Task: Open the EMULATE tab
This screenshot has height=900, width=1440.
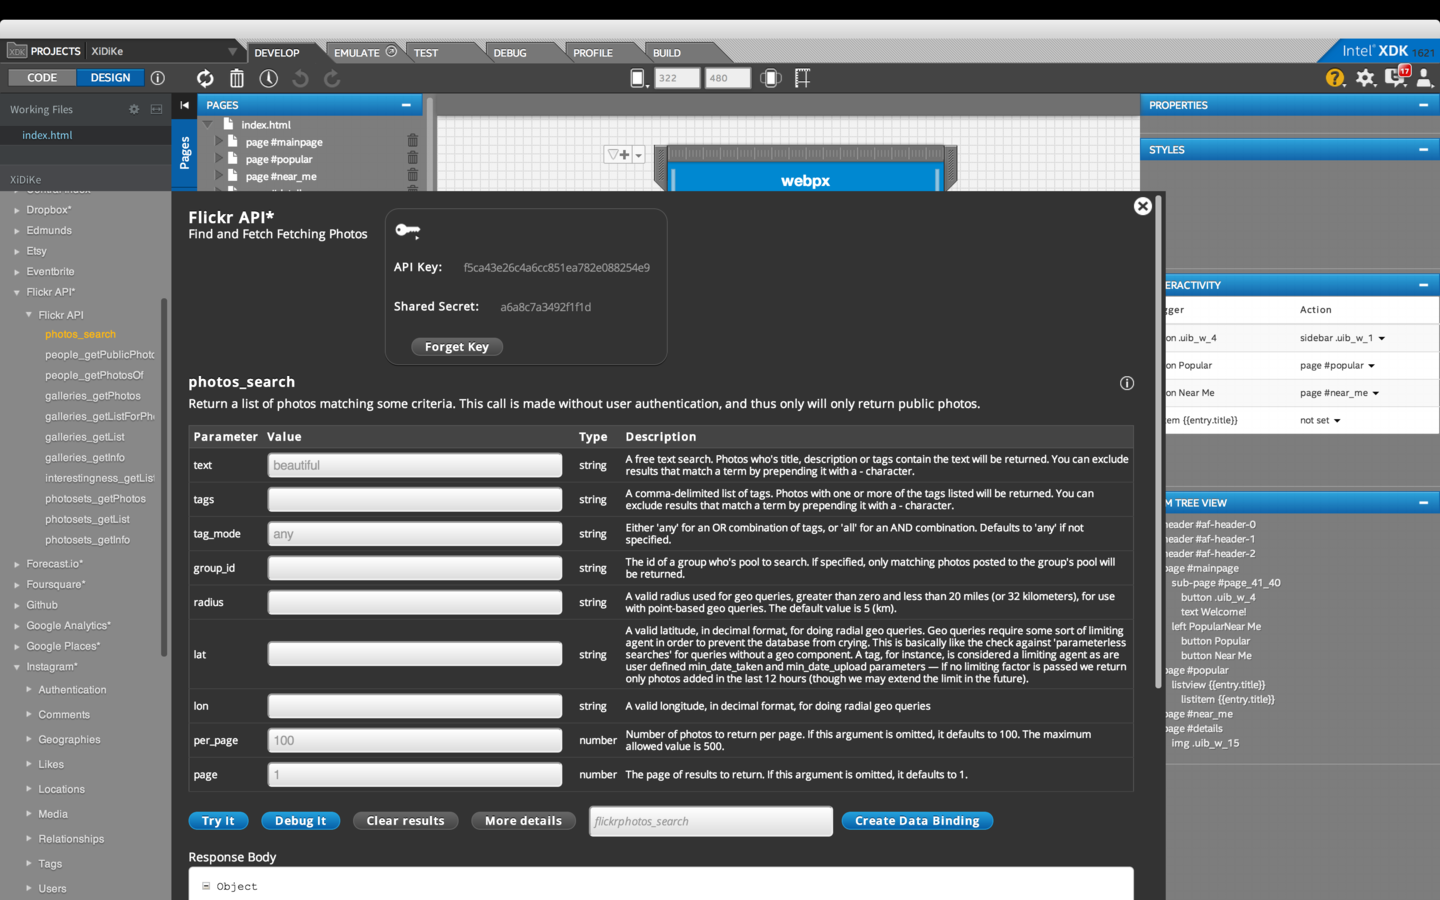Action: pyautogui.click(x=357, y=53)
